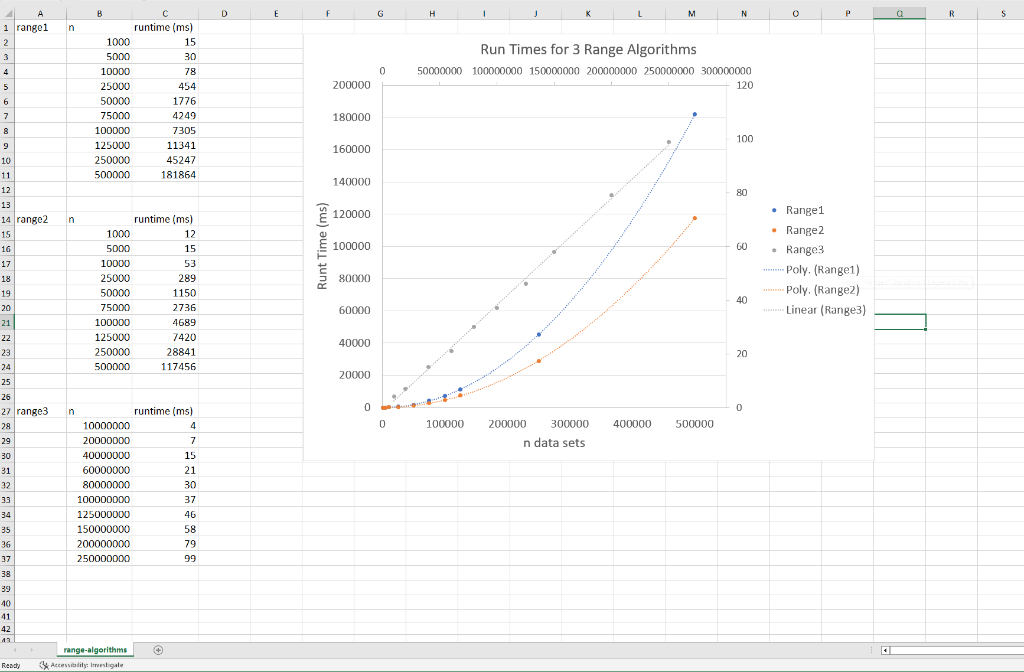The height and width of the screenshot is (672, 1024).
Task: Click Ready in the status bar
Action: tap(10, 662)
